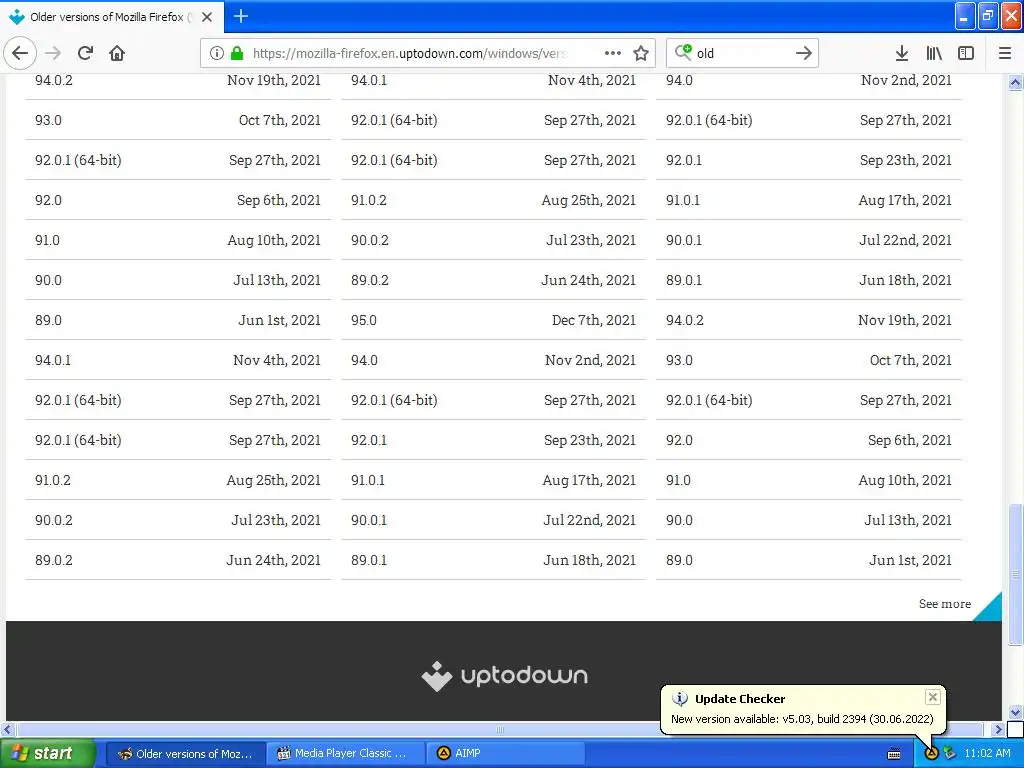Show site information icon in address bar
1024x768 pixels.
[x=217, y=53]
